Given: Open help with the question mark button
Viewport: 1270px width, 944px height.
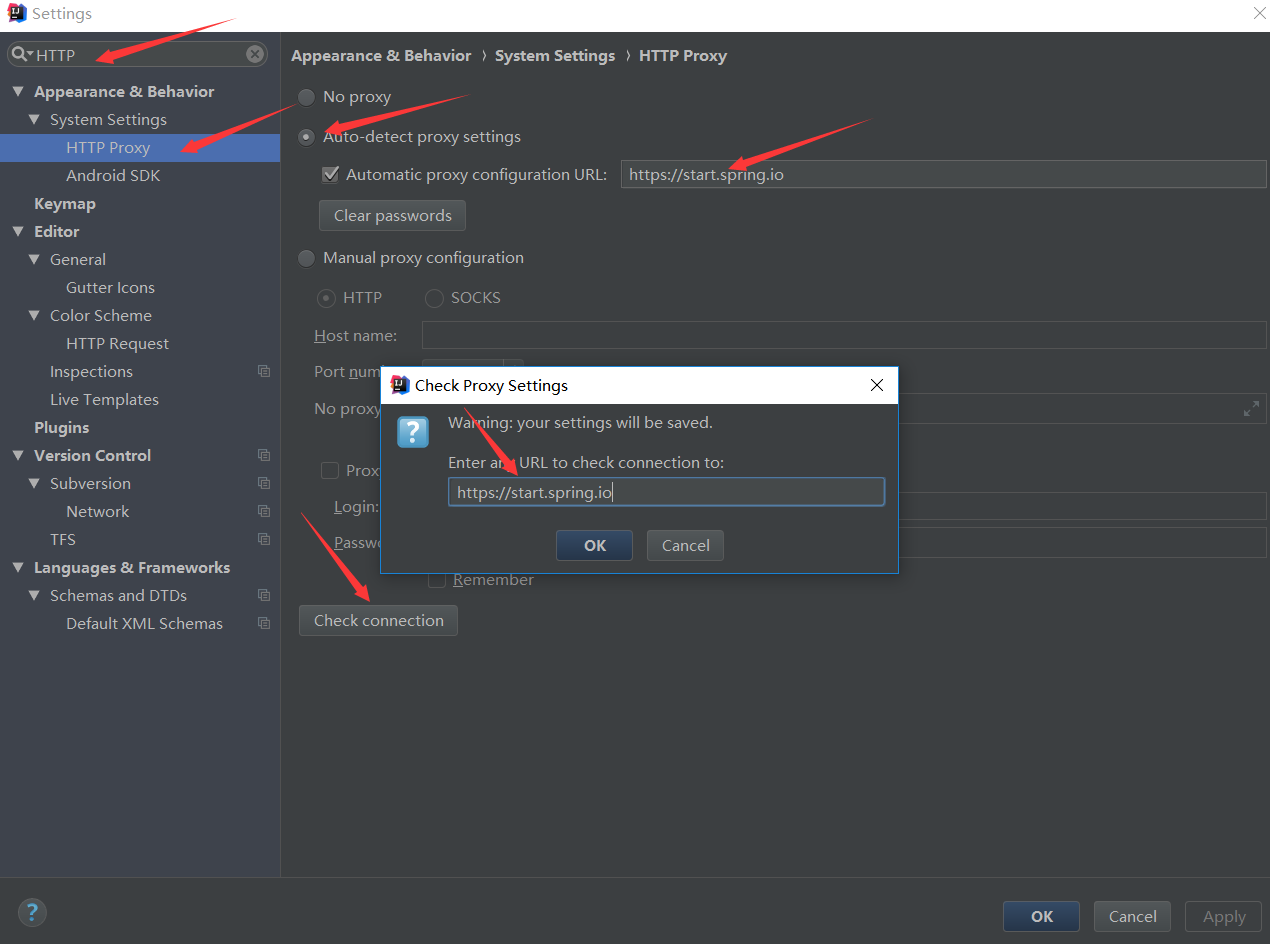Looking at the screenshot, I should 32,912.
